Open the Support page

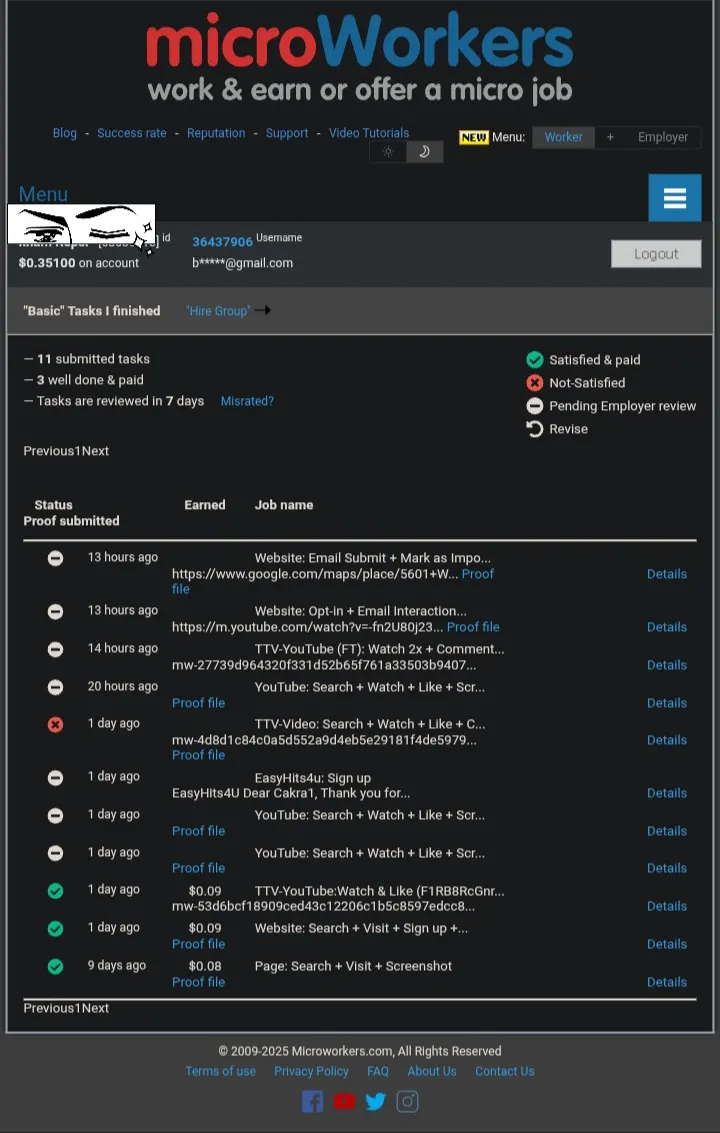pos(287,133)
